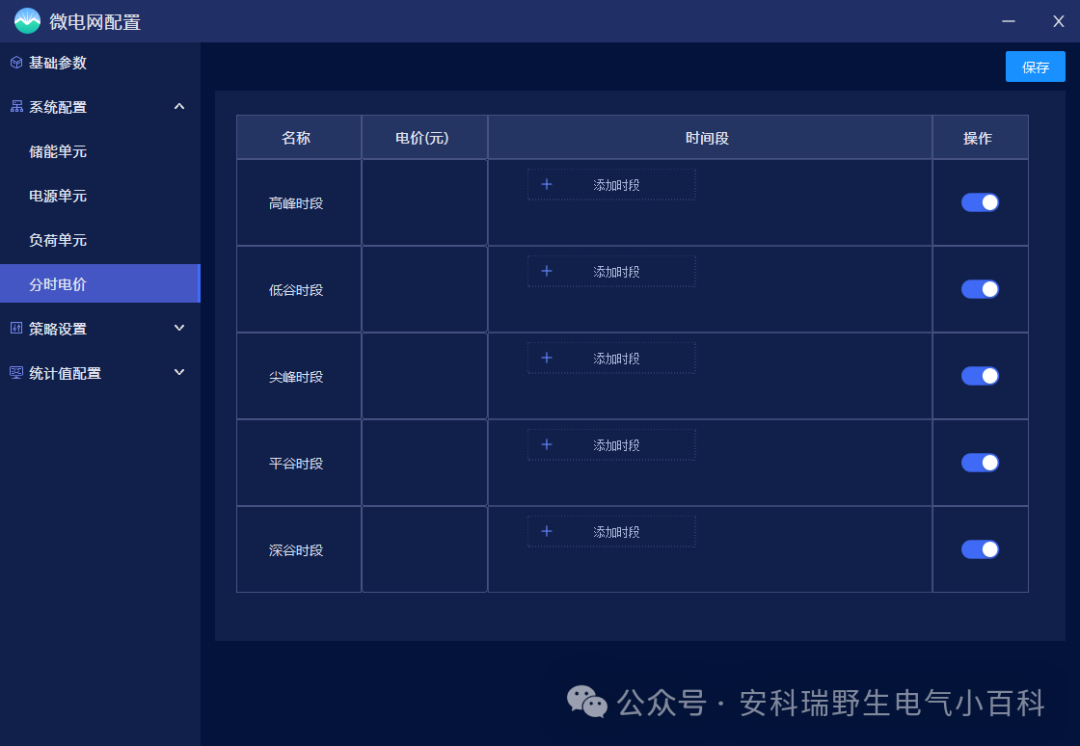Collapse the 系统配置 section chevron

pos(180,107)
